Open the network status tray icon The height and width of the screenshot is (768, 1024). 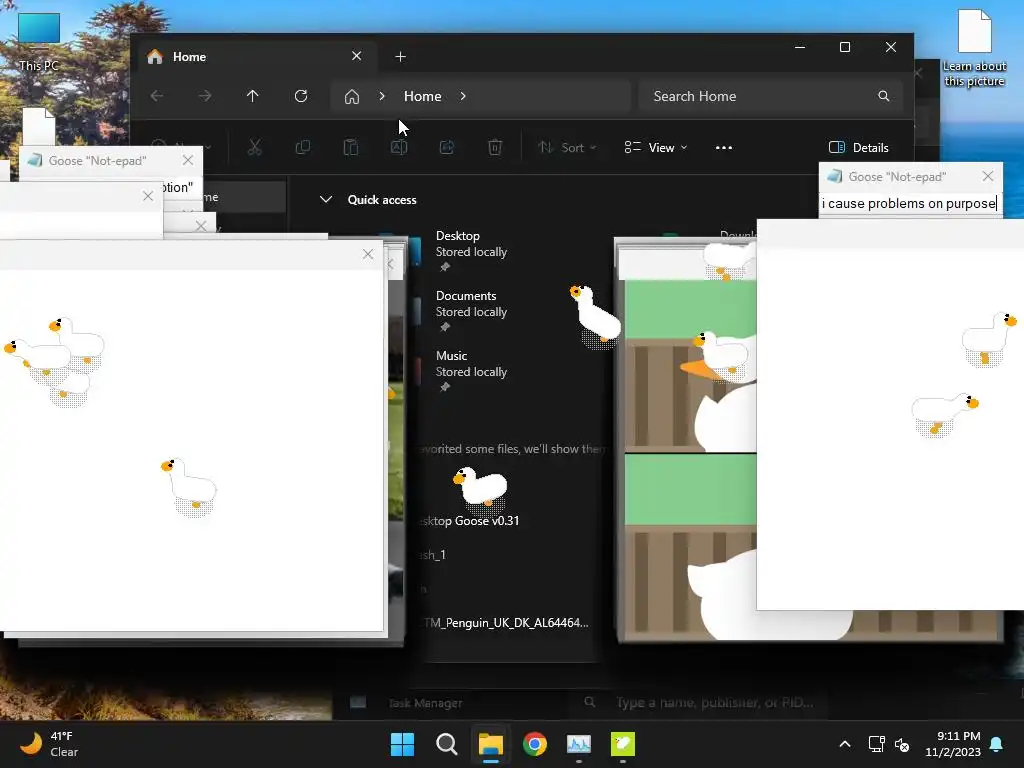(x=876, y=744)
